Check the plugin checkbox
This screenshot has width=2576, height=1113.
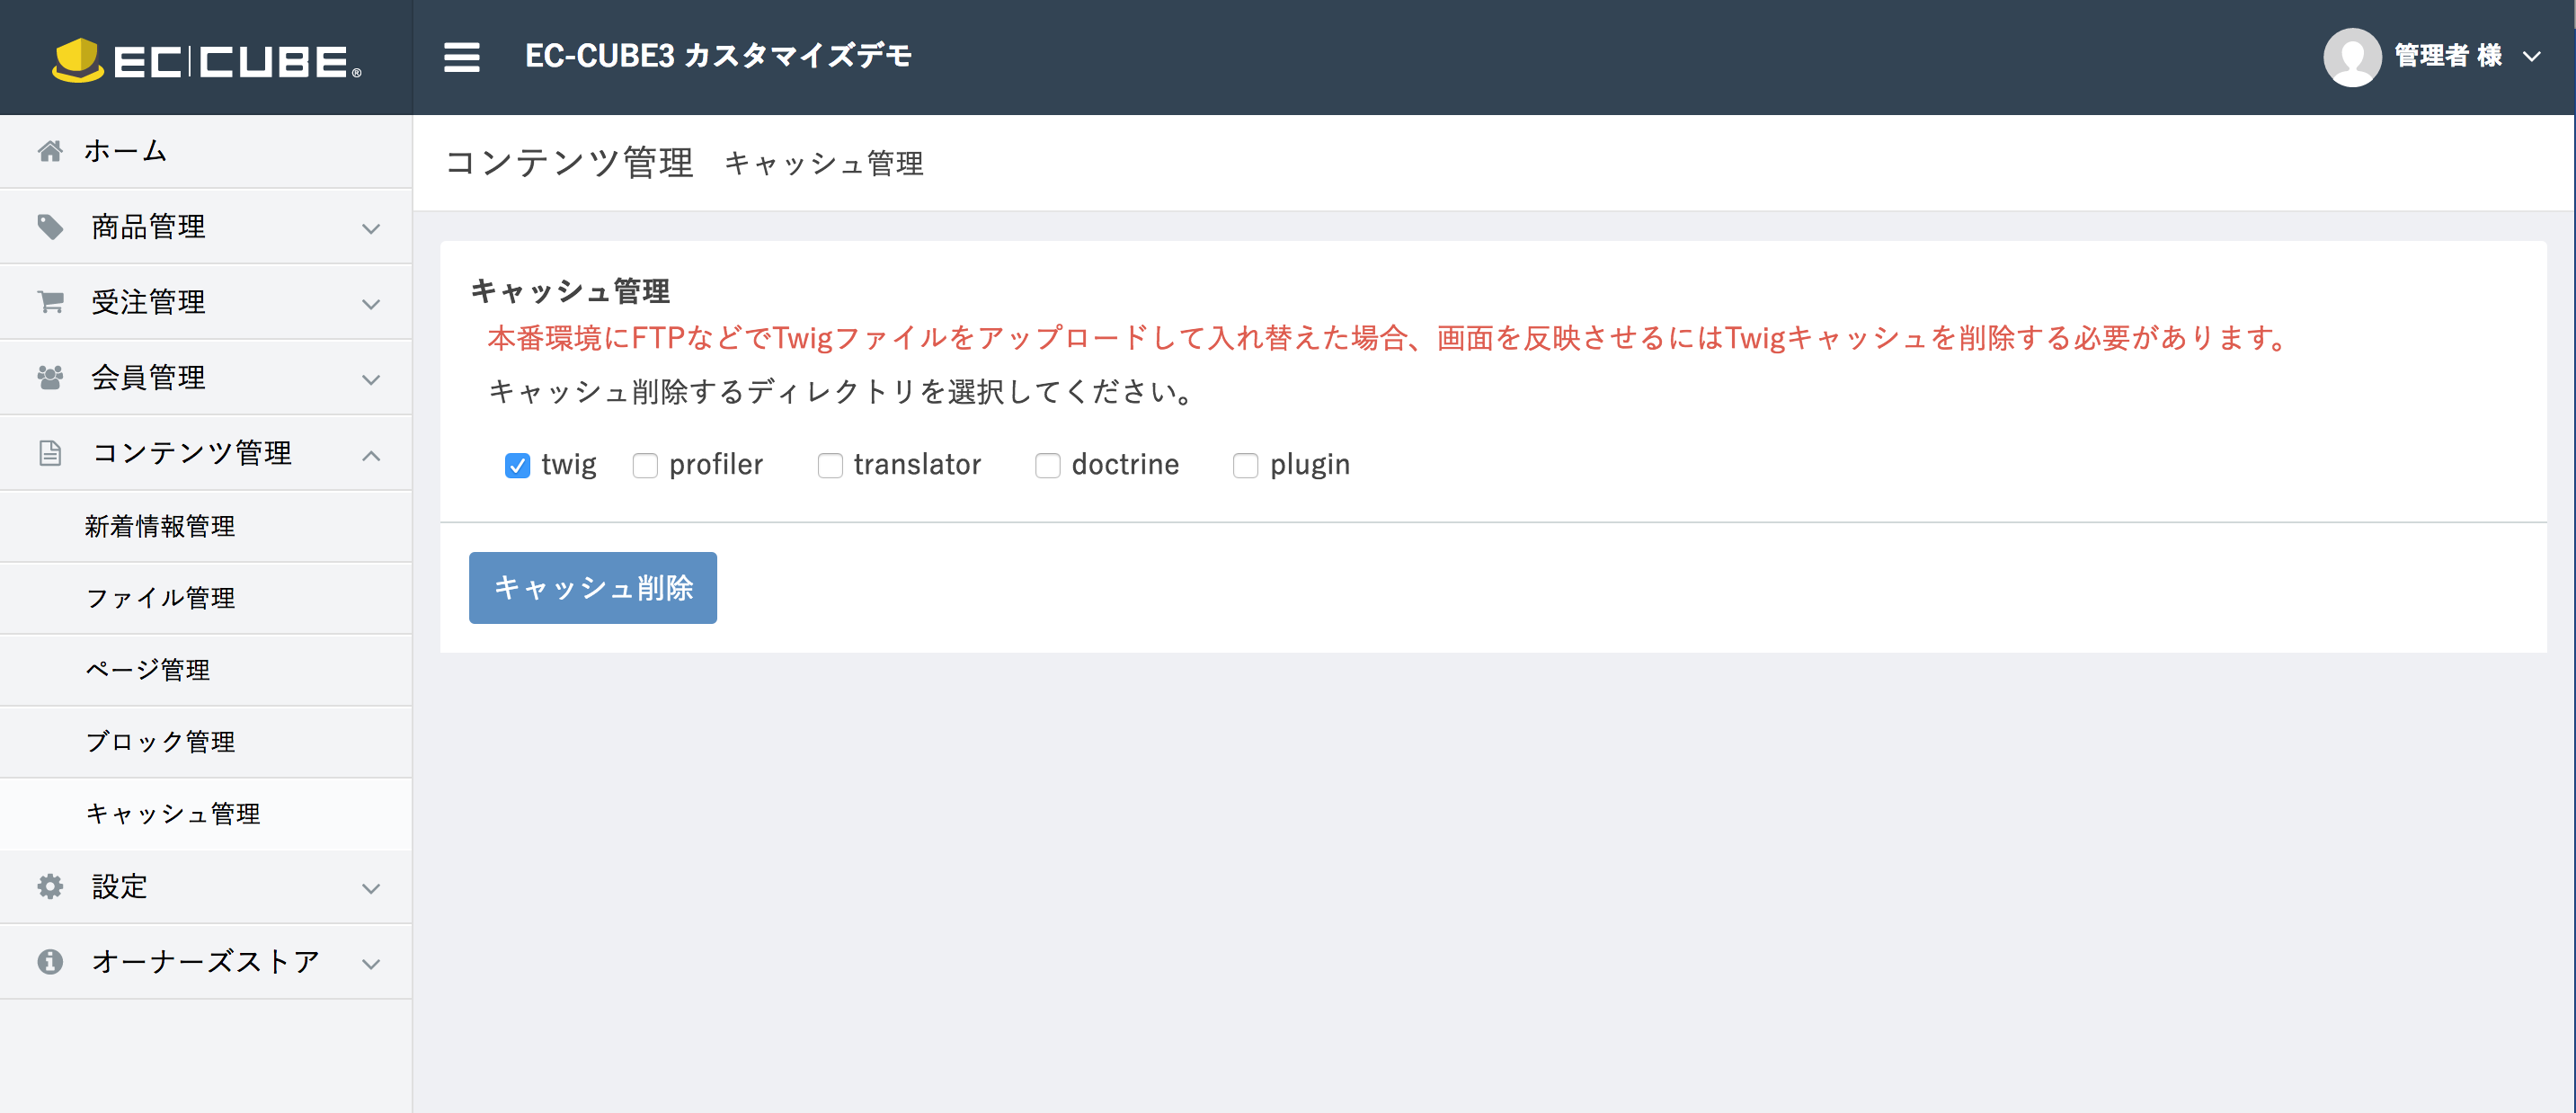[x=1245, y=465]
